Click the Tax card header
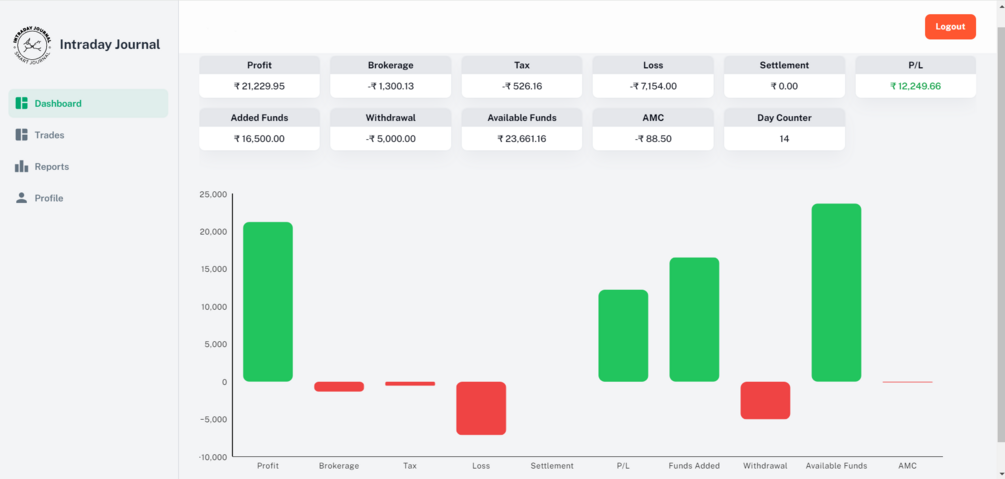This screenshot has height=479, width=1005. [x=522, y=65]
